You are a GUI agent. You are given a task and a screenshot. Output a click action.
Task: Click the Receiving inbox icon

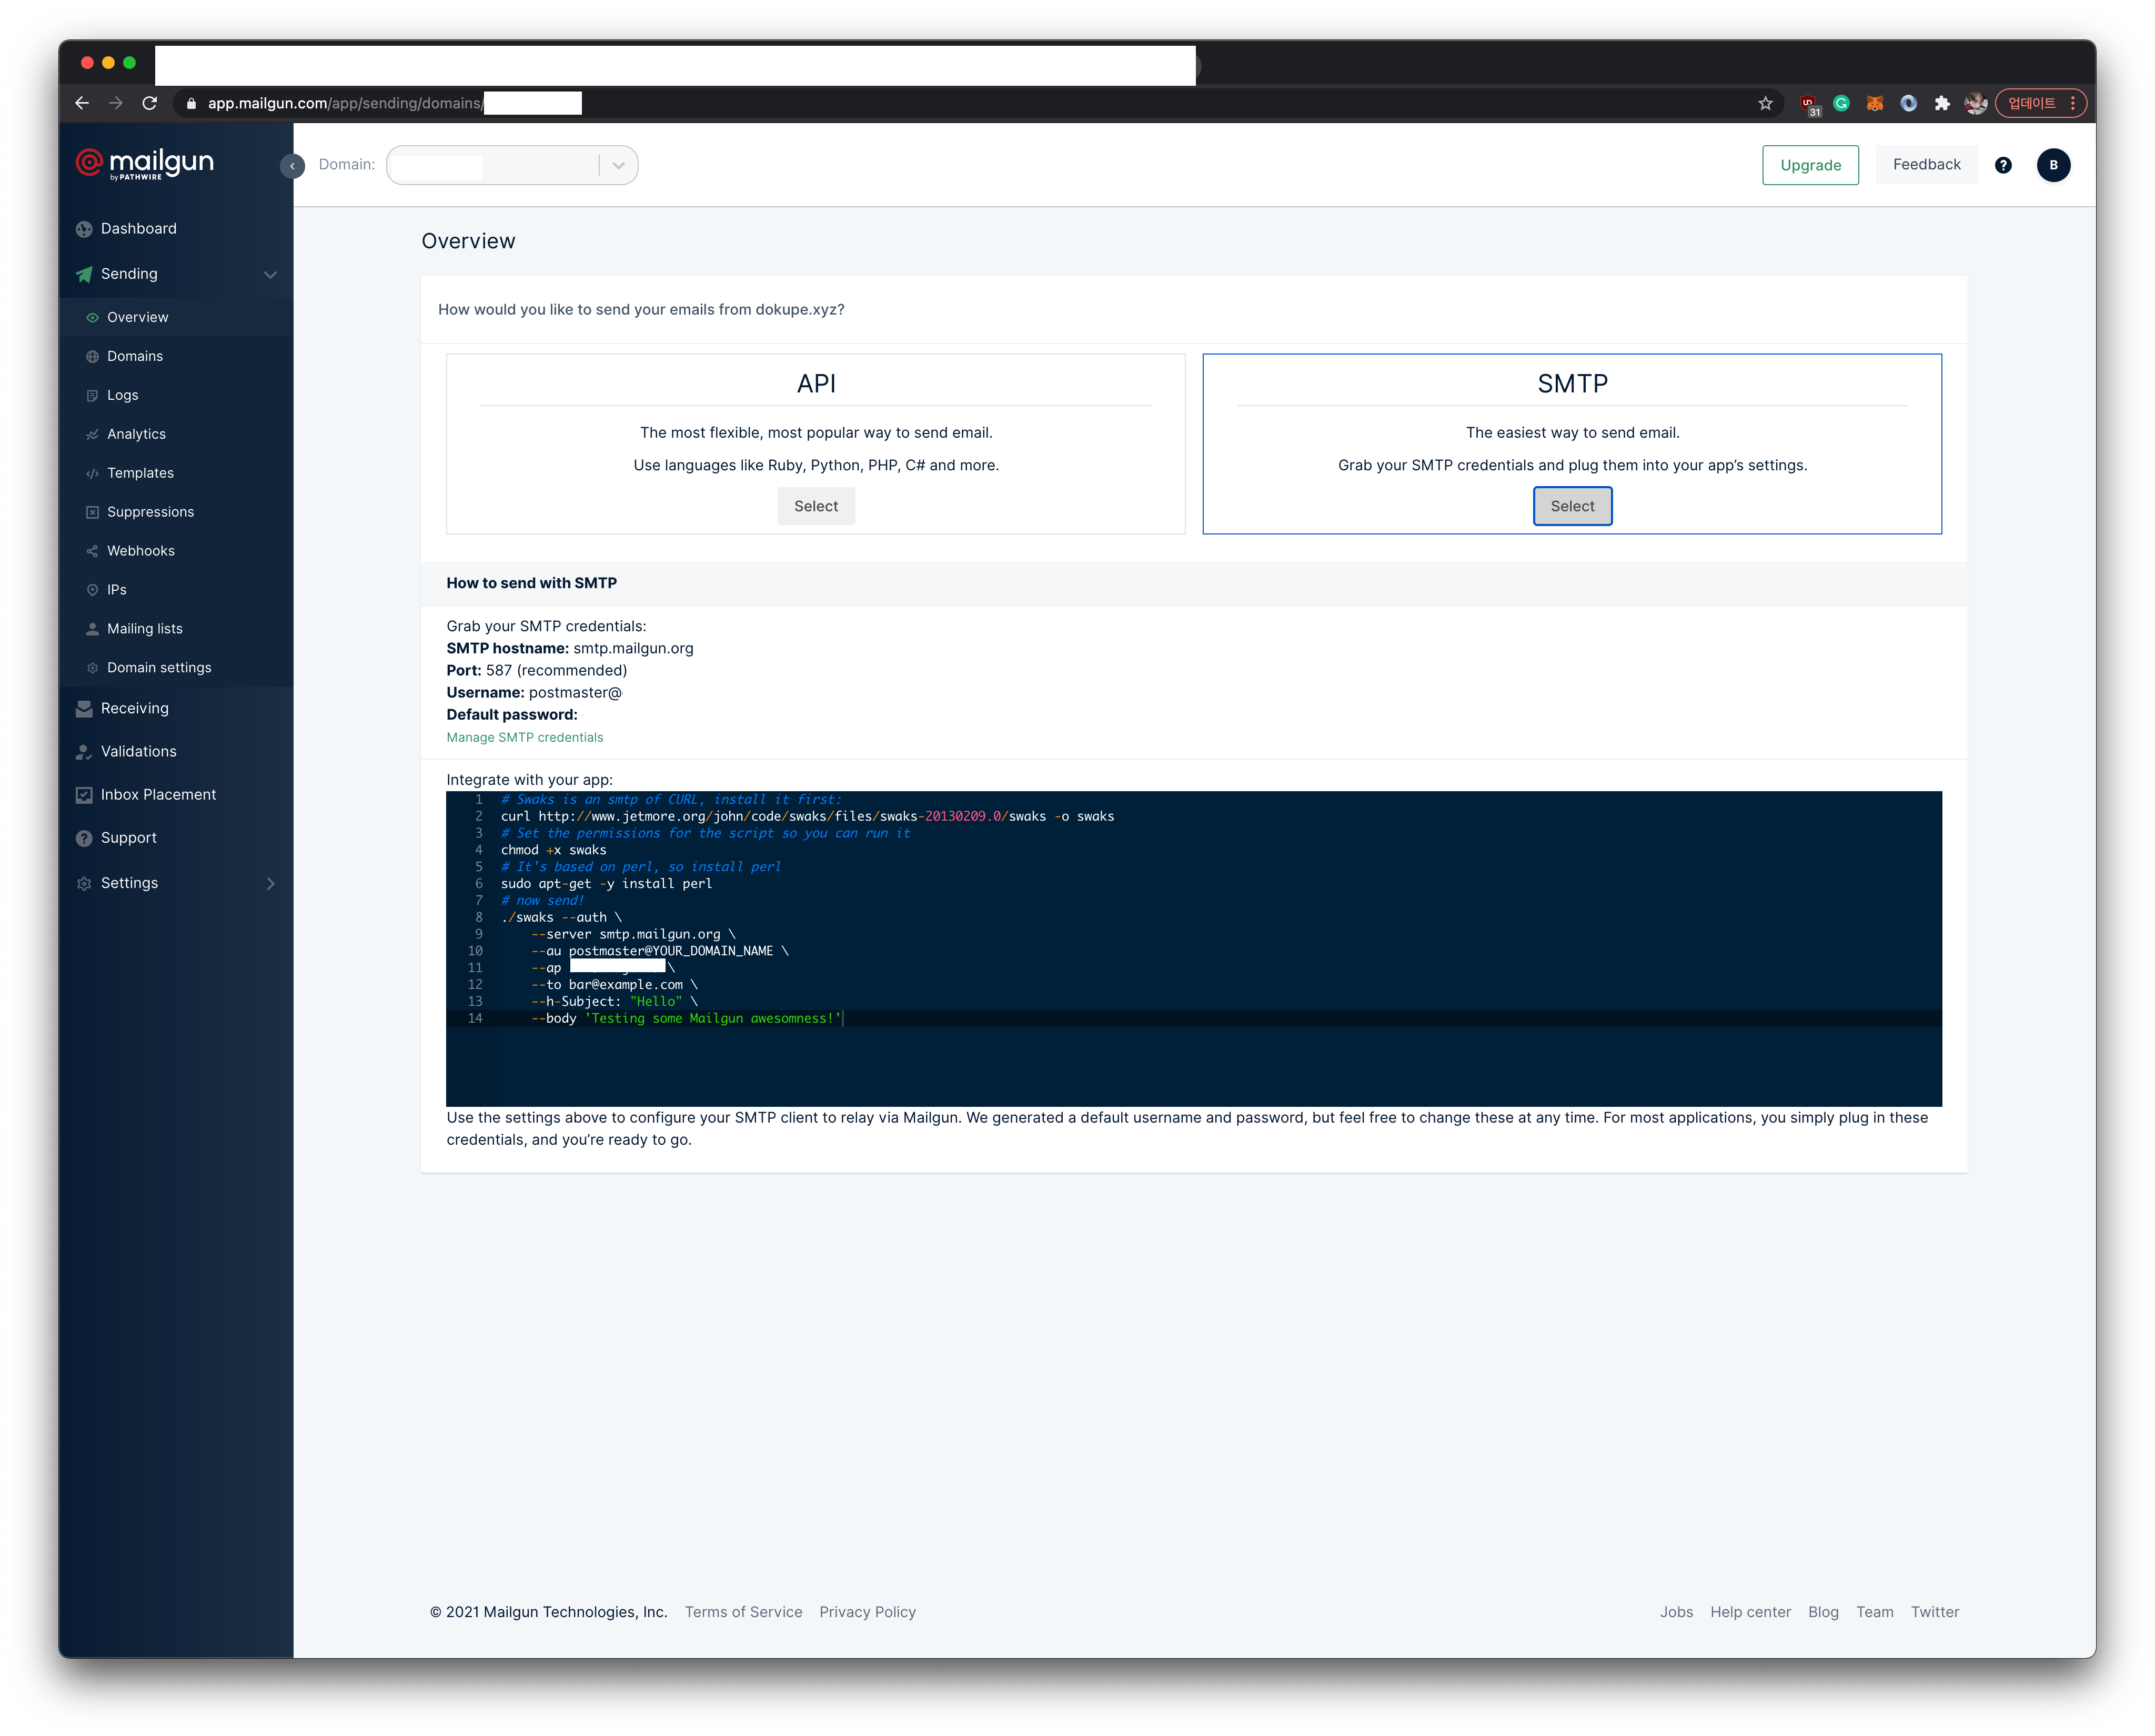coord(84,709)
